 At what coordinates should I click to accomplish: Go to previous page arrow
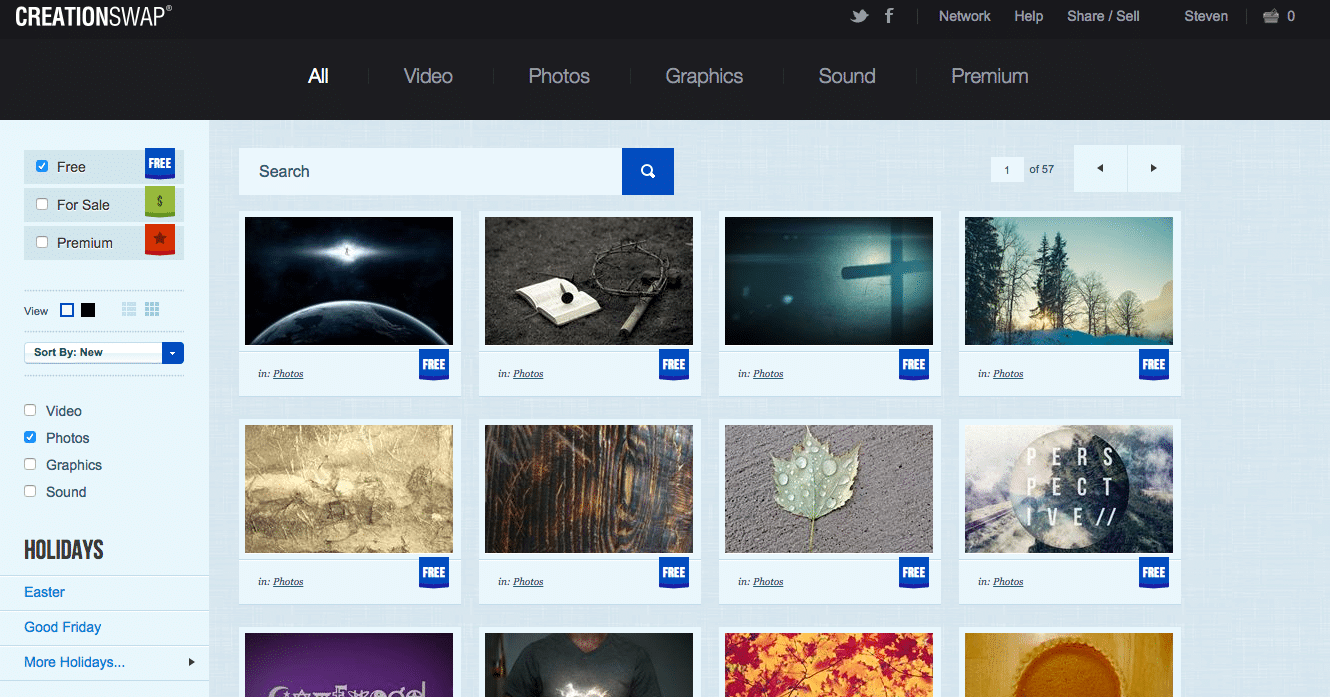pos(1100,168)
